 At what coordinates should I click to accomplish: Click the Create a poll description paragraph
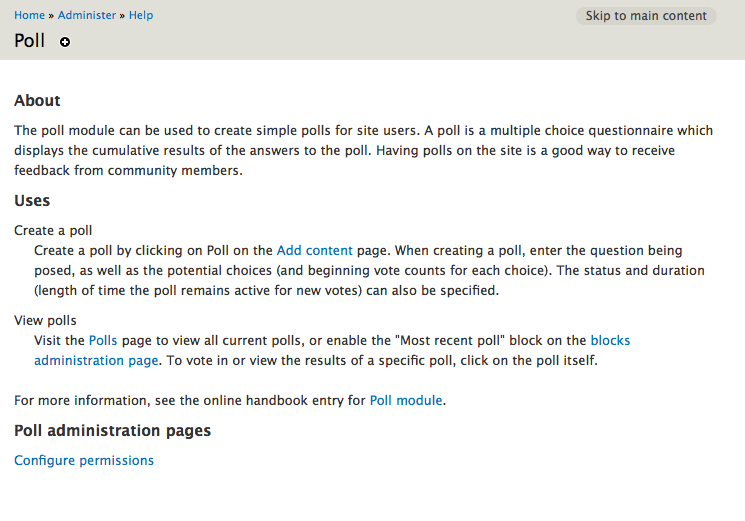(369, 270)
